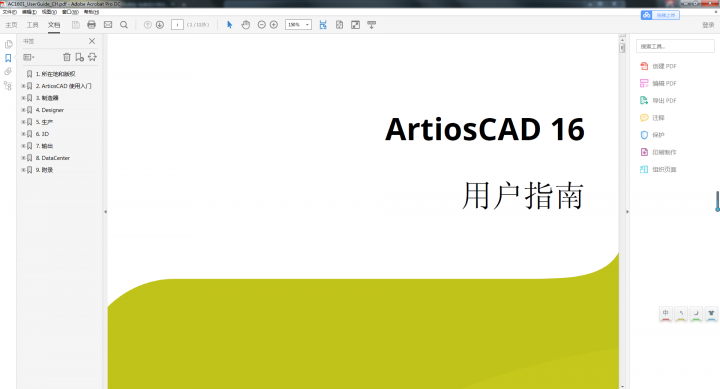Zoom out using the minus icon

tap(262, 25)
